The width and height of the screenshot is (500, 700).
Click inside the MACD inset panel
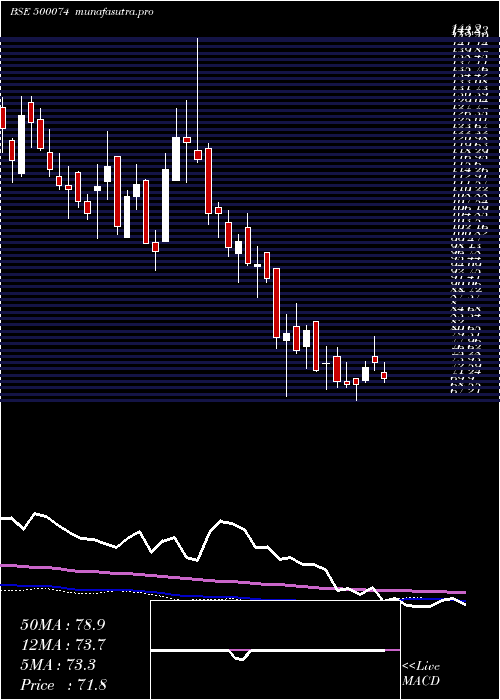coord(275,650)
